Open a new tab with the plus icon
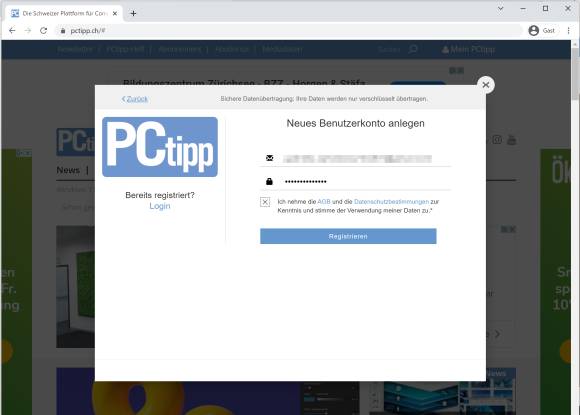Viewport: 580px width, 415px height. (x=134, y=14)
